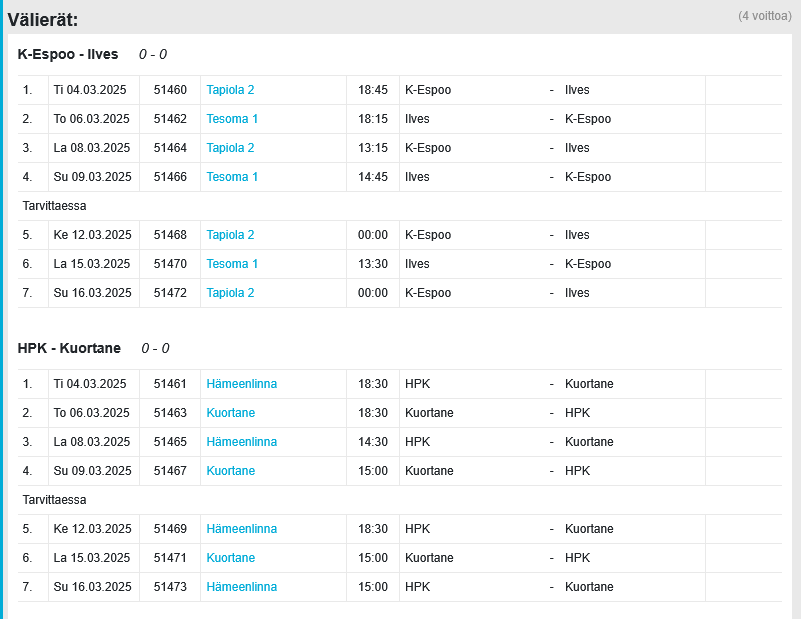Select date Su 09.03.2025 for game 51466
Screen dimensions: 801x619
click(x=92, y=177)
